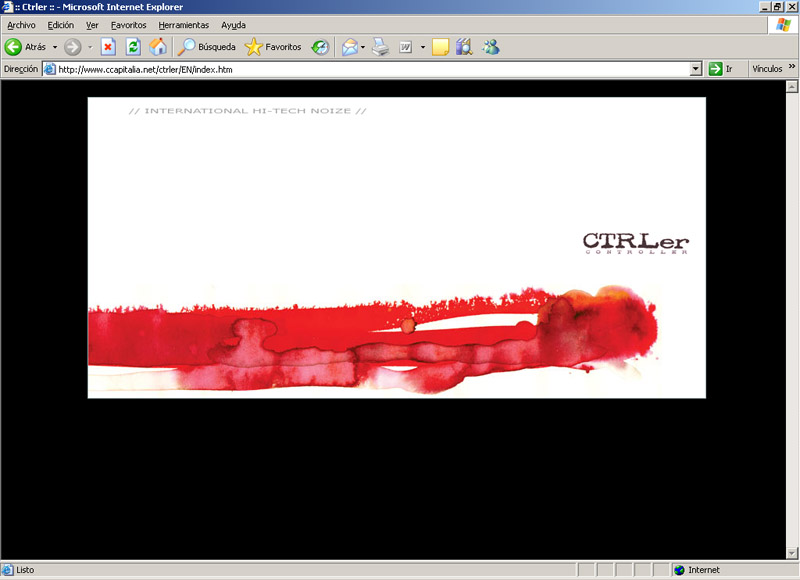Stop loading with the red X icon
800x580 pixels.
click(108, 47)
